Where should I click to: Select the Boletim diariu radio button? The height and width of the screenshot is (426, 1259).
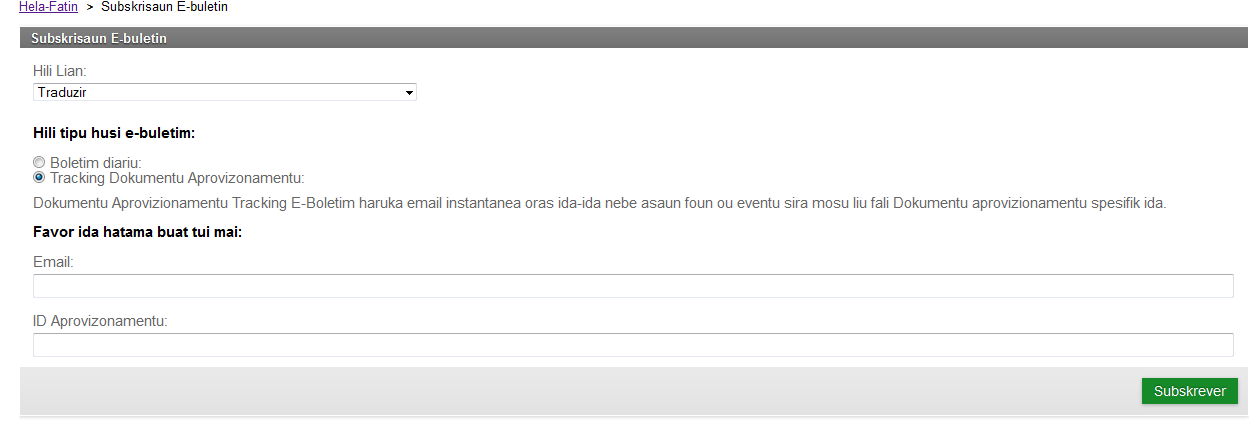[39, 162]
